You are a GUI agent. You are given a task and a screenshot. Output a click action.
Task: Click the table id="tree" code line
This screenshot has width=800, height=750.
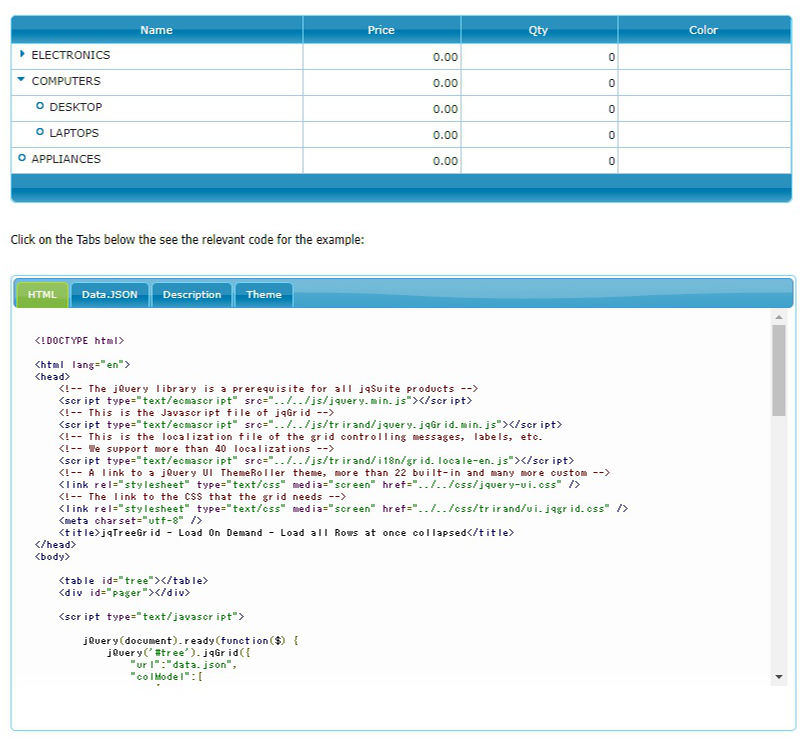tap(134, 581)
